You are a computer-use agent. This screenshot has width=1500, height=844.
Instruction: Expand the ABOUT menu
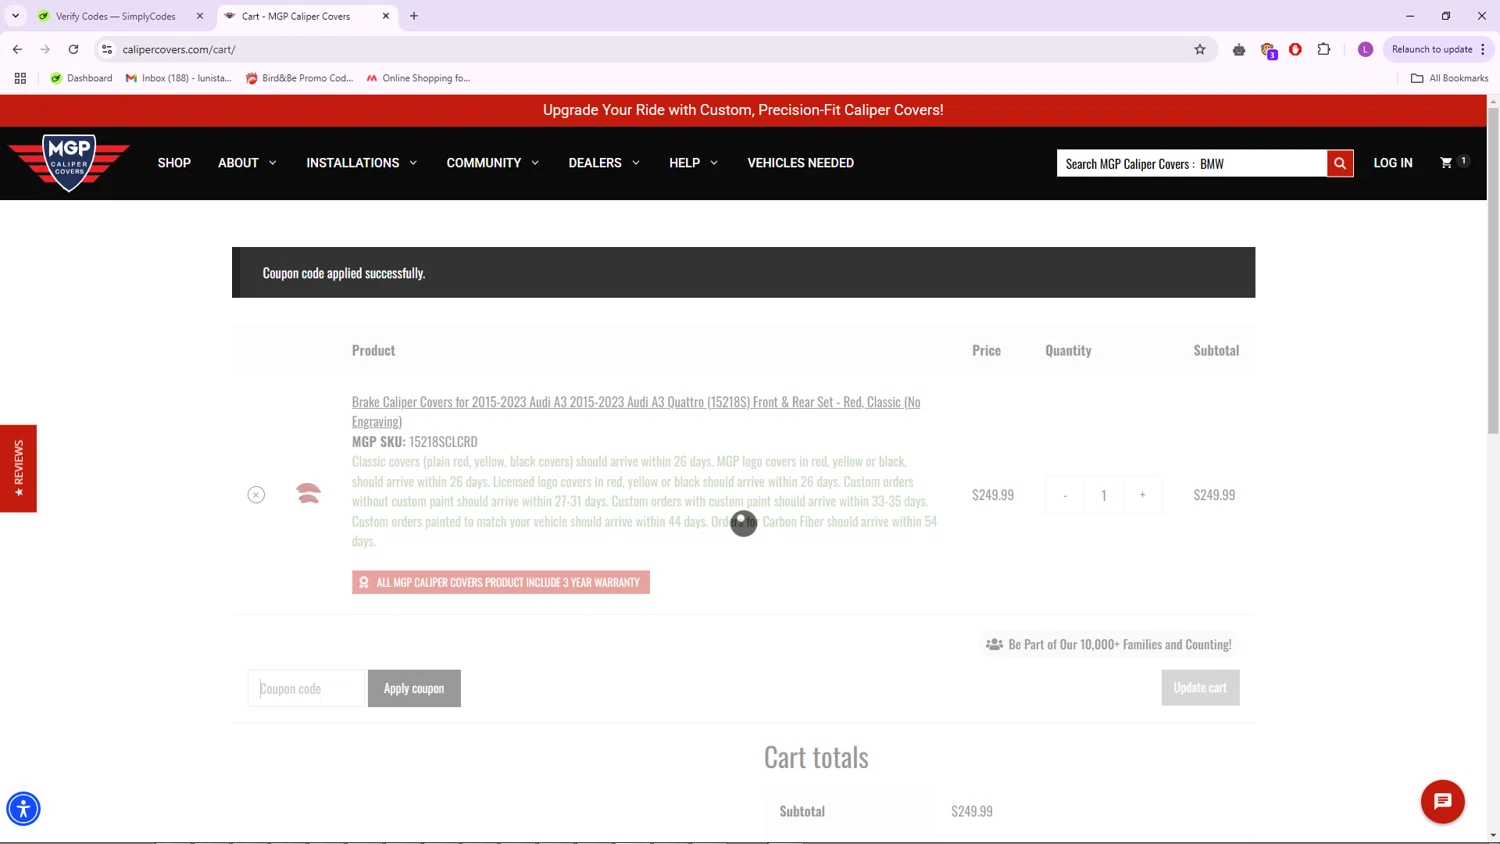(x=247, y=163)
